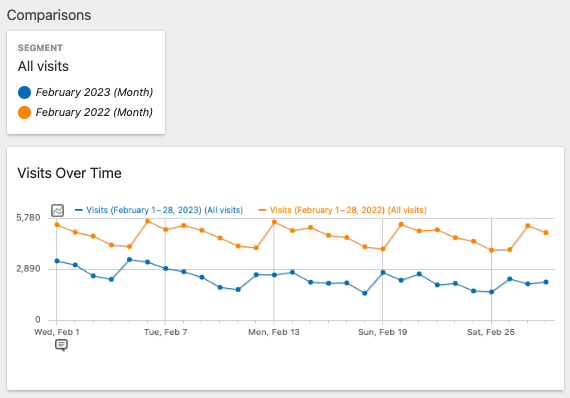Click the Visits Over Time chart title
This screenshot has width=570, height=398.
69,173
